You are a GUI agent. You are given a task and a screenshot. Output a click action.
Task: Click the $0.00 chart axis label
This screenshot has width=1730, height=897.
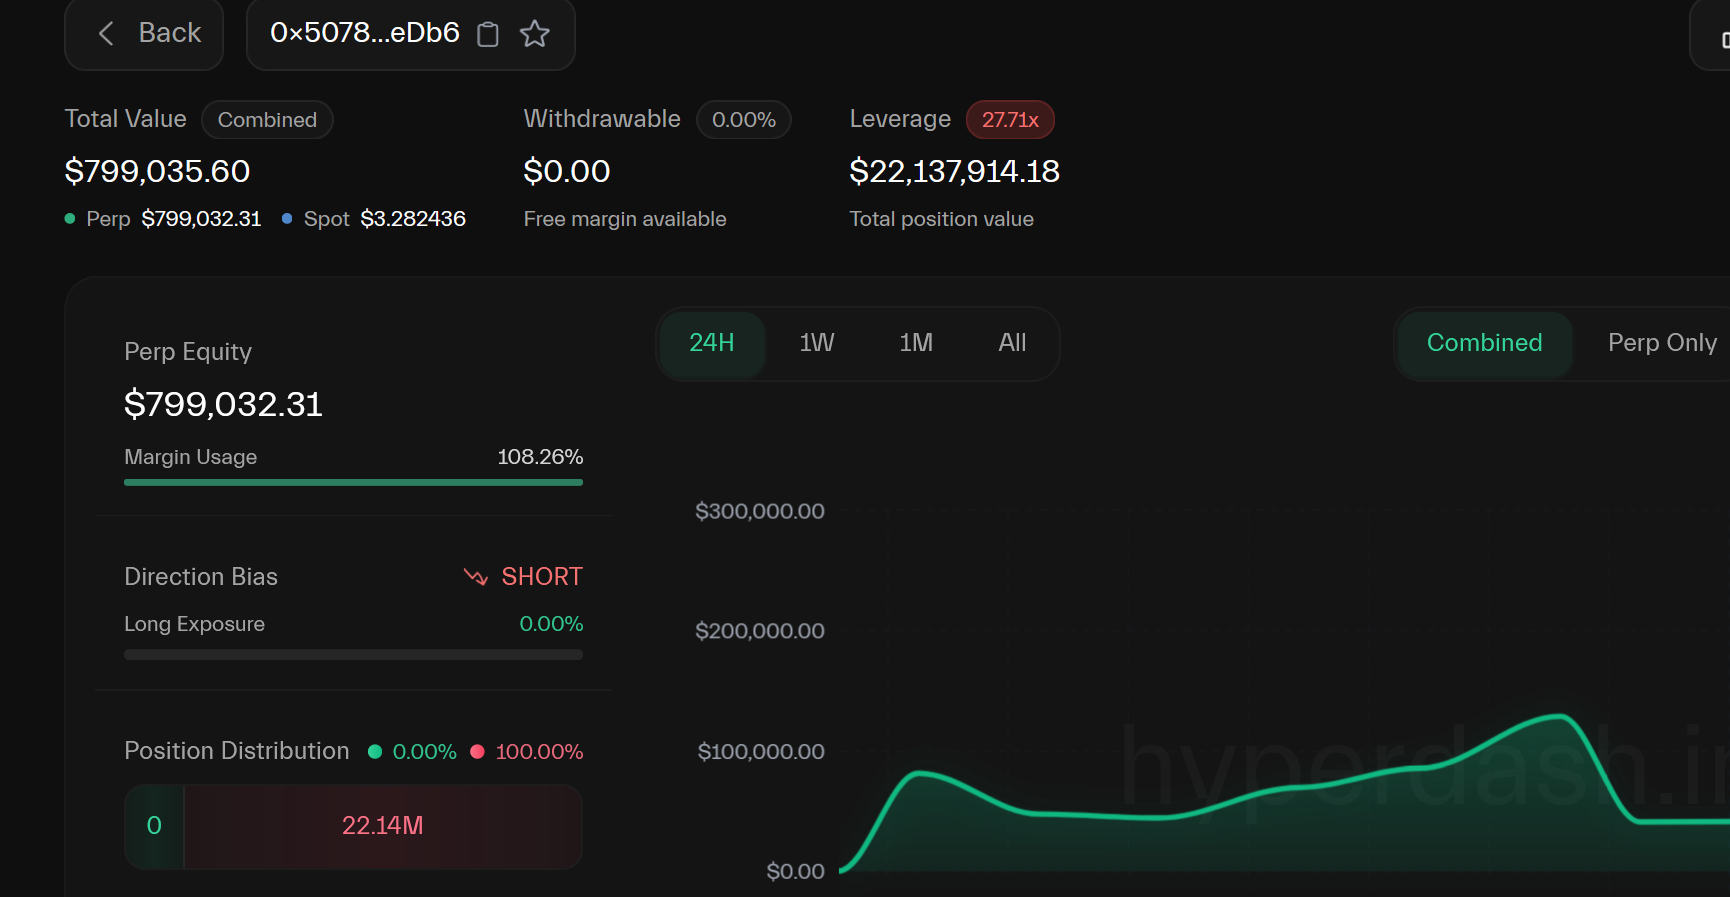point(795,871)
